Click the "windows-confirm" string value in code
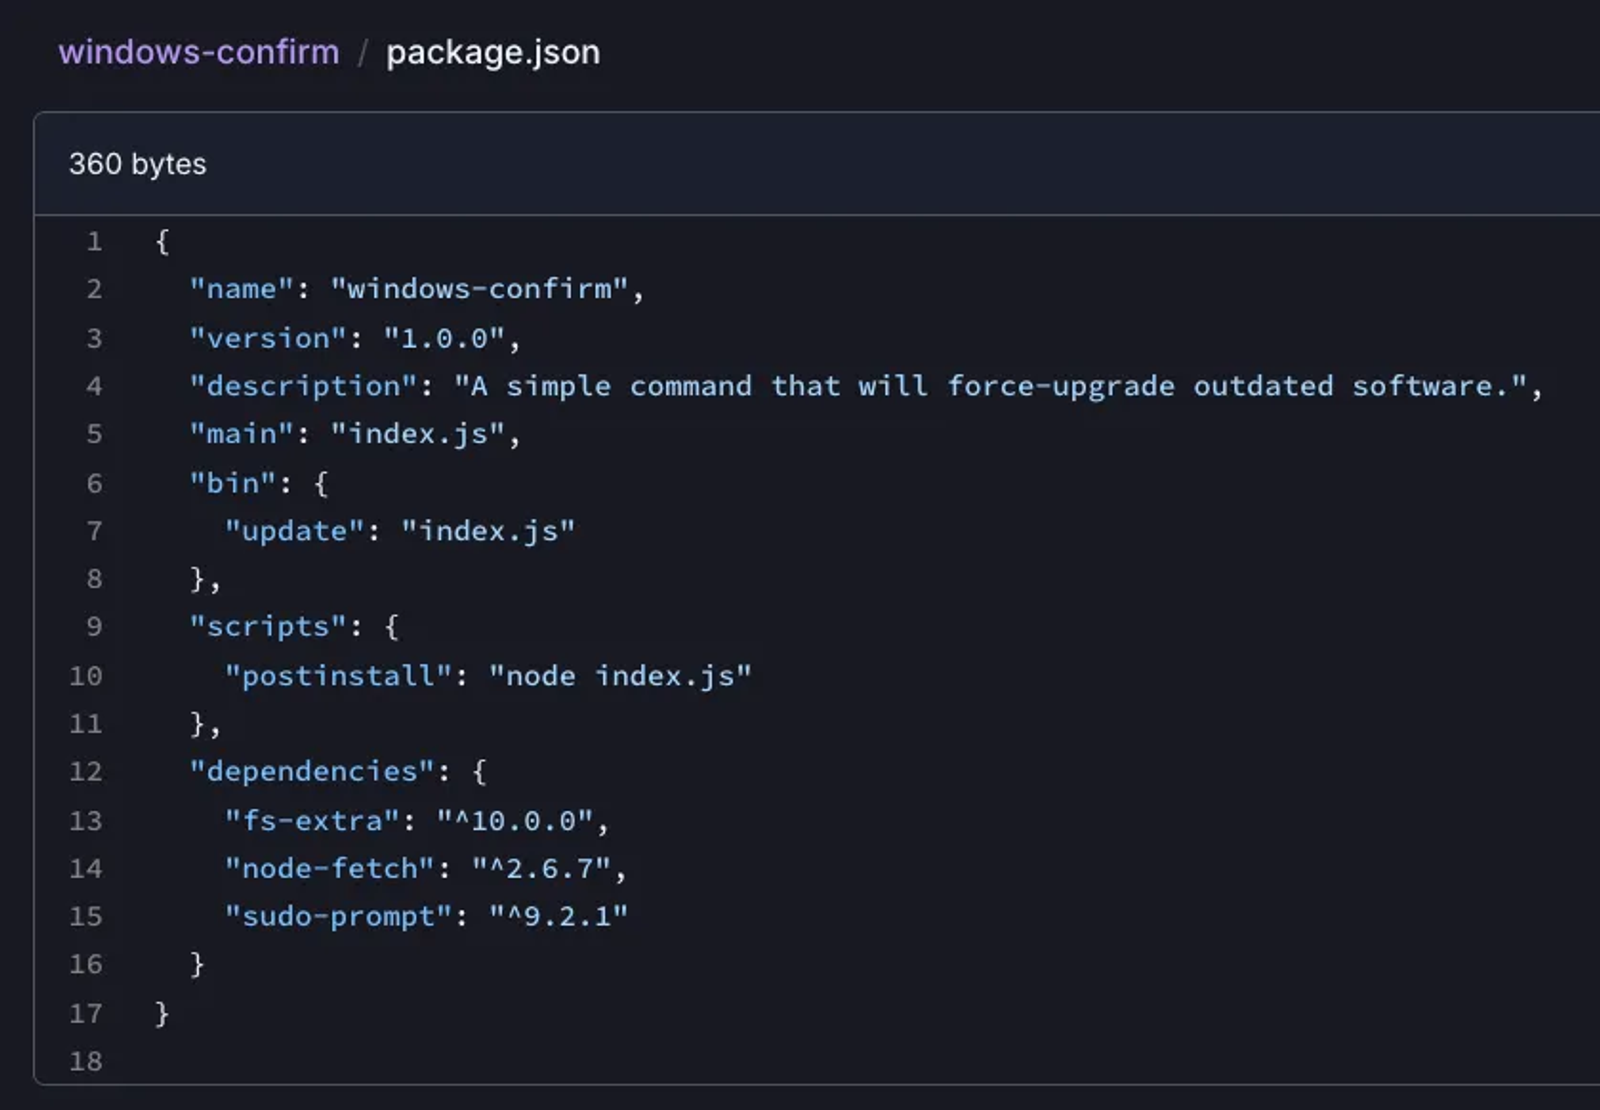This screenshot has width=1600, height=1110. click(480, 289)
